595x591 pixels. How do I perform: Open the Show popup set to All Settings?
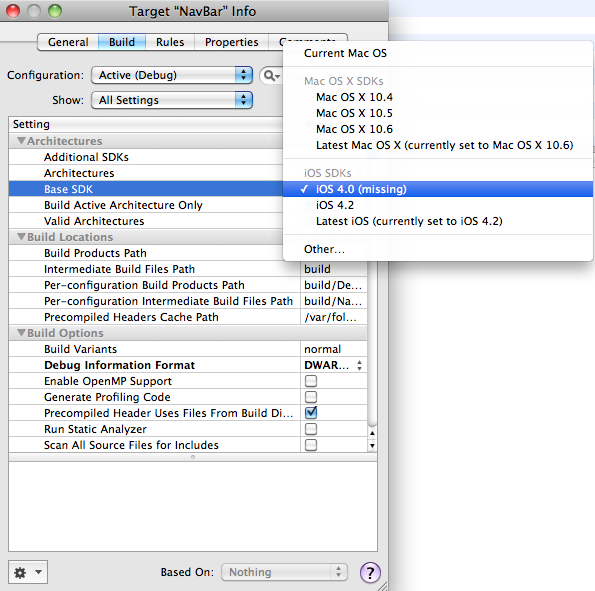click(x=172, y=100)
